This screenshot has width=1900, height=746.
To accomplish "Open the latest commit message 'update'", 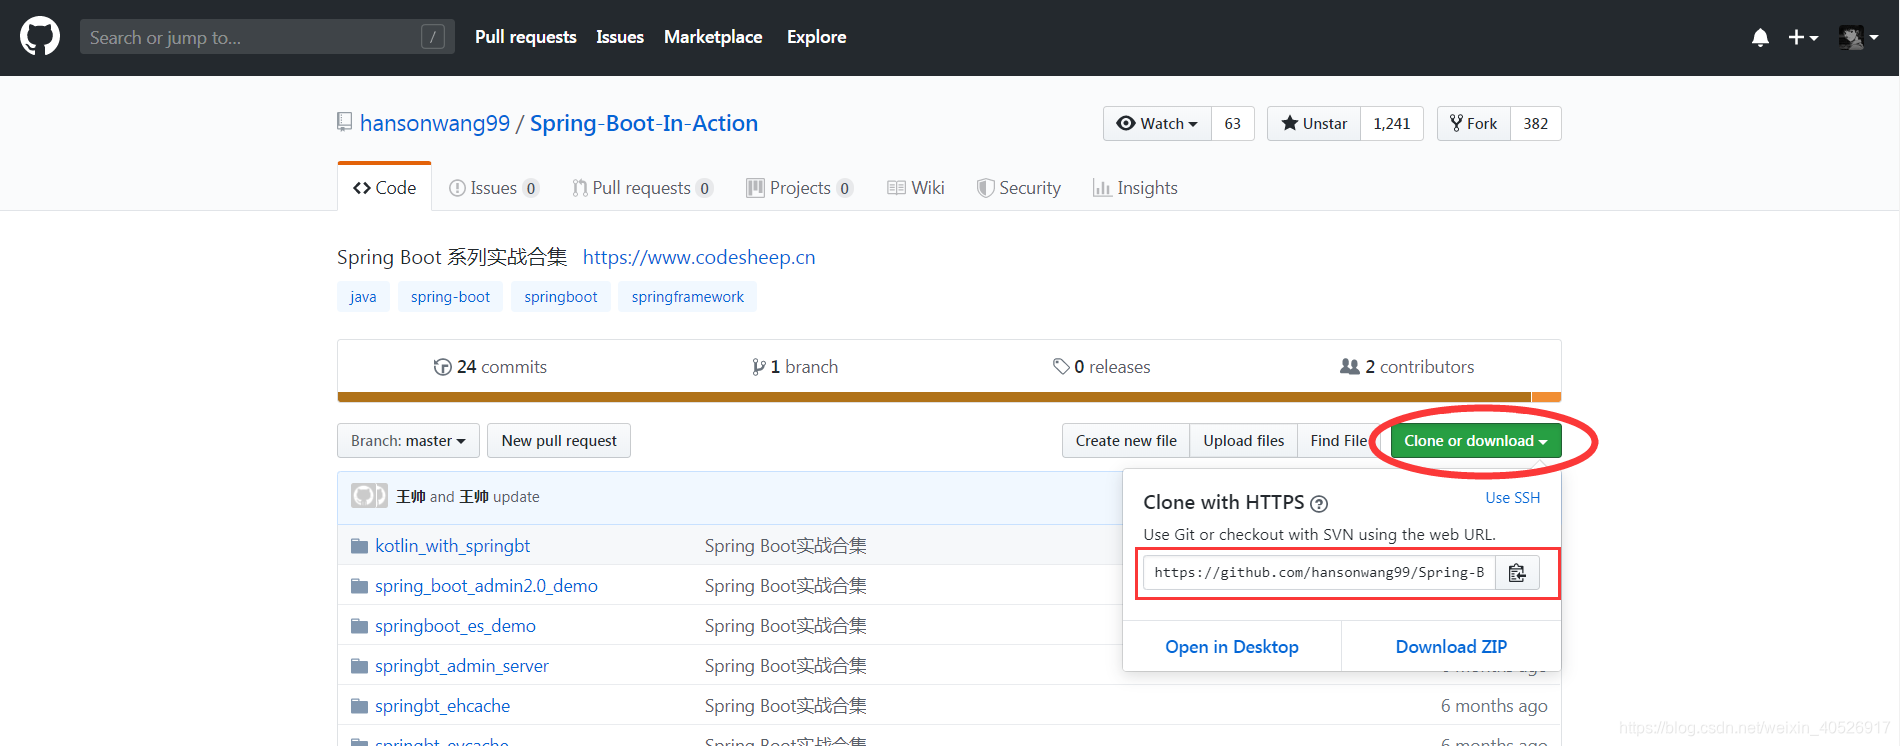I will click(516, 497).
